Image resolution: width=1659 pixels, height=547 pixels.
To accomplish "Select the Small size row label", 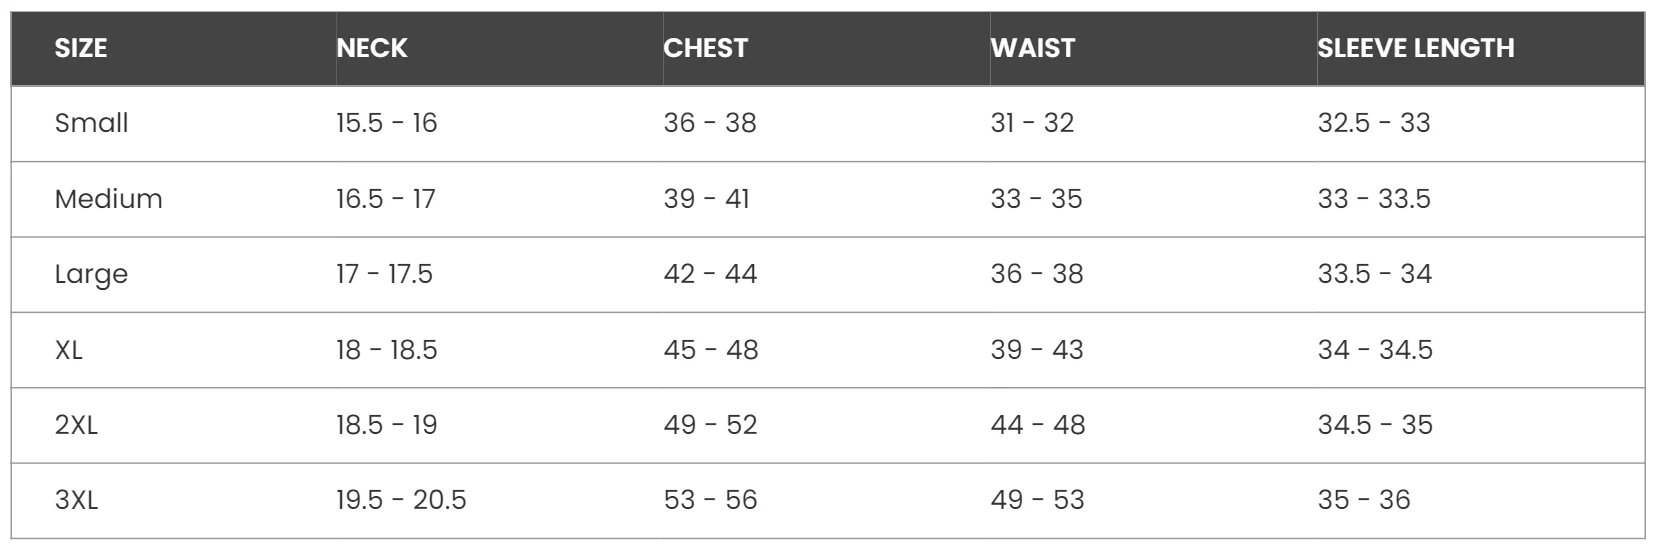I will (91, 123).
